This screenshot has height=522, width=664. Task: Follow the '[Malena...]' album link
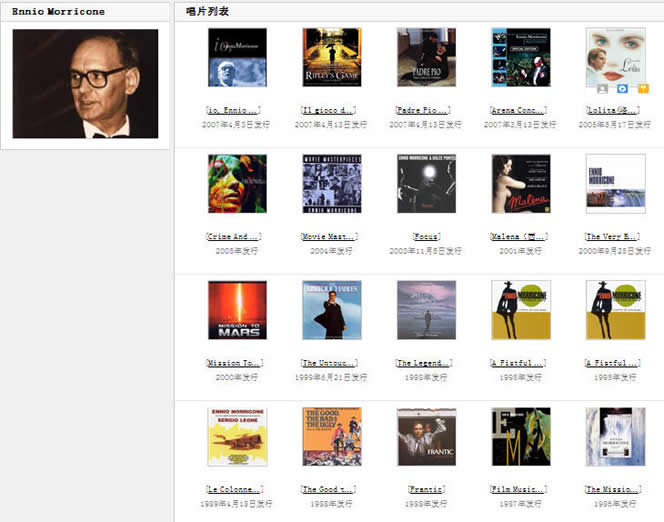[x=519, y=237]
